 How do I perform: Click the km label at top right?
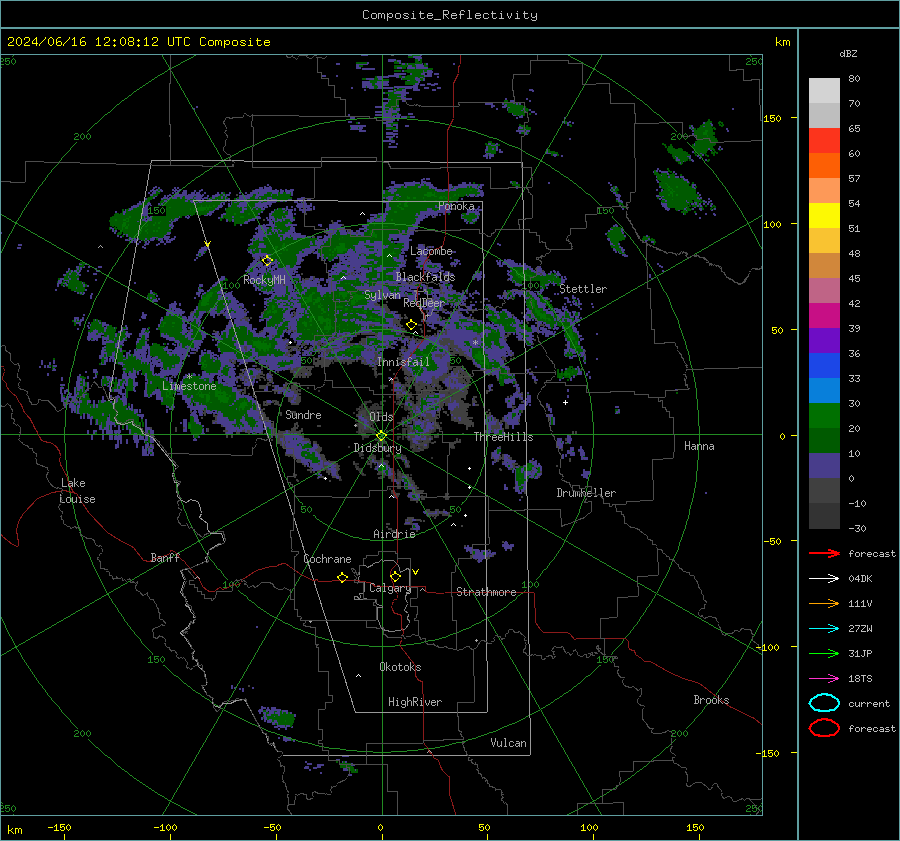pyautogui.click(x=782, y=42)
